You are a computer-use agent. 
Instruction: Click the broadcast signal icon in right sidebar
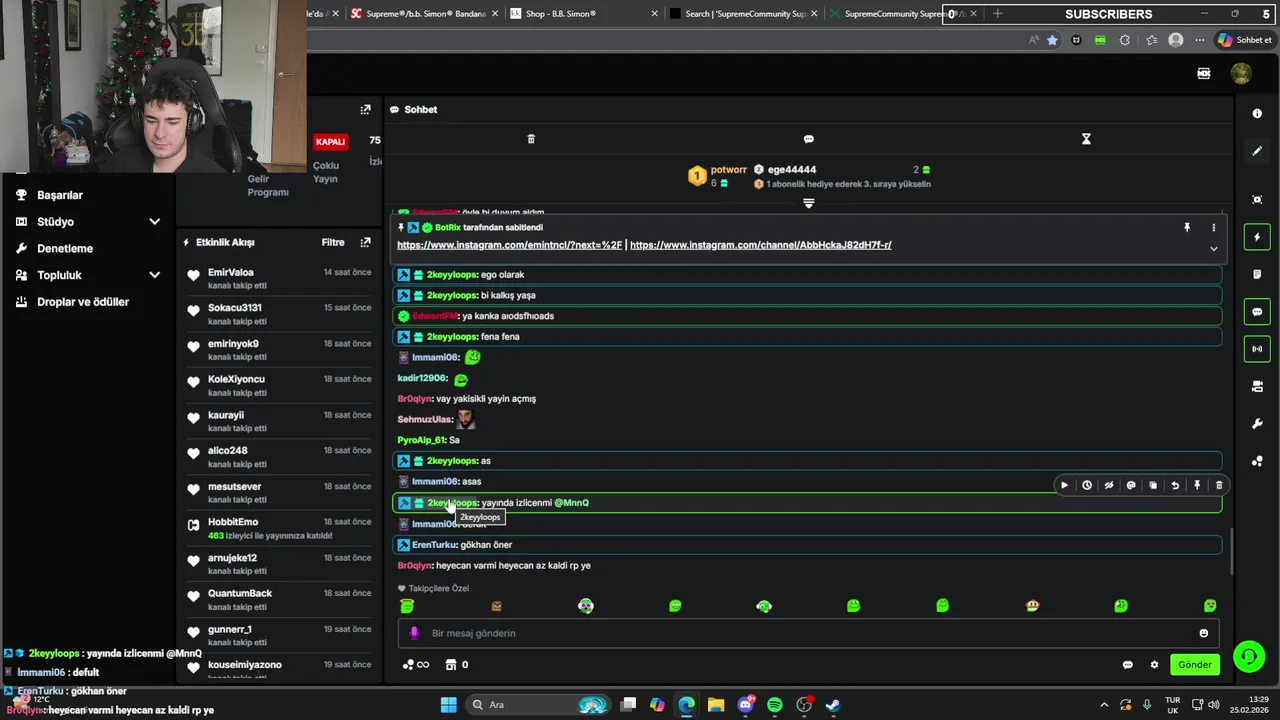pyautogui.click(x=1257, y=349)
